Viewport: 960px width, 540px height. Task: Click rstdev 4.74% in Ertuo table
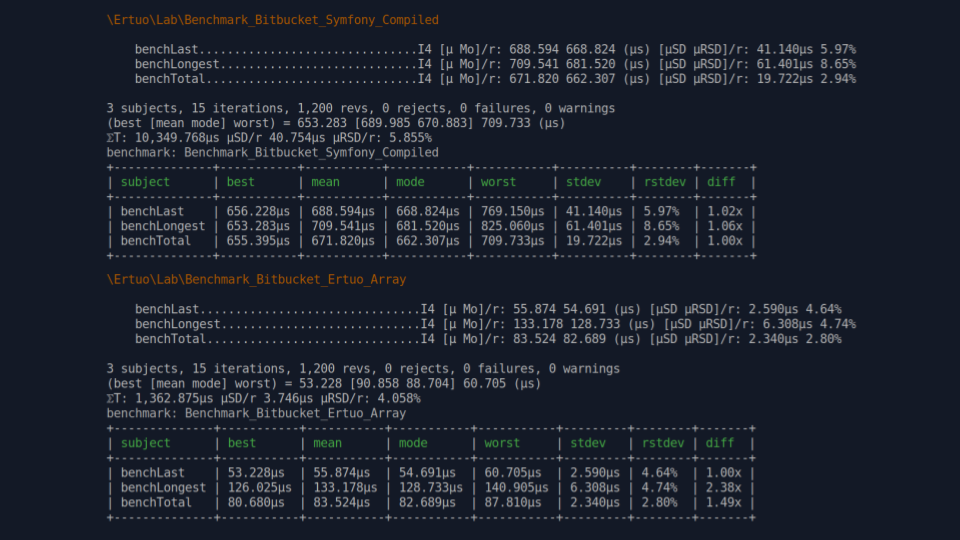tap(659, 487)
